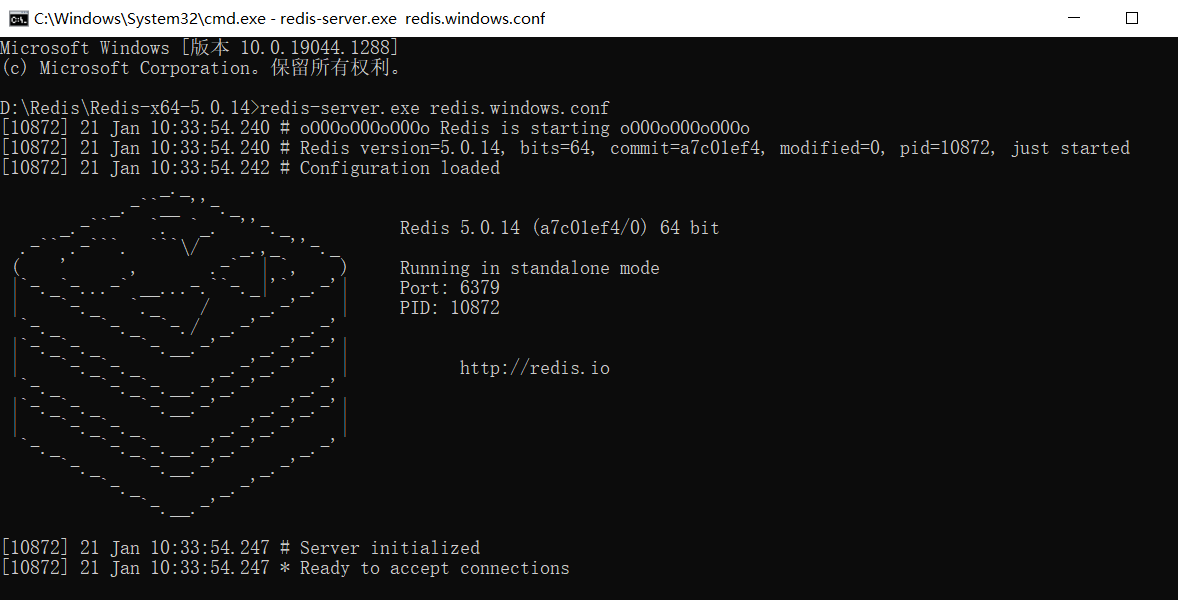Viewport: 1178px width, 600px height.
Task: Click the D:\Redis\Redis-x64-5.0.14 prompt path
Action: (127, 108)
